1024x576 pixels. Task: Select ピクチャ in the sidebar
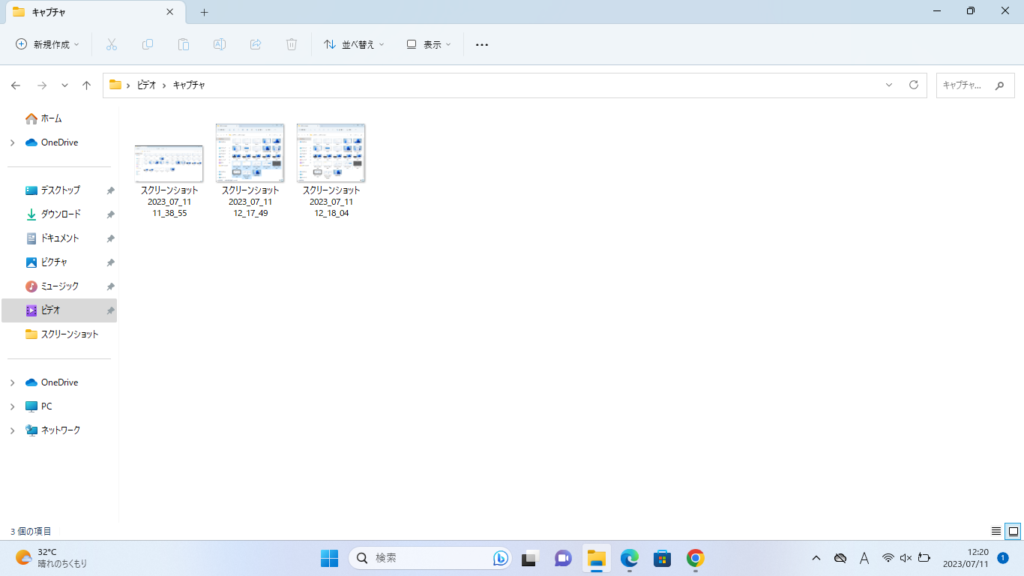tap(54, 262)
